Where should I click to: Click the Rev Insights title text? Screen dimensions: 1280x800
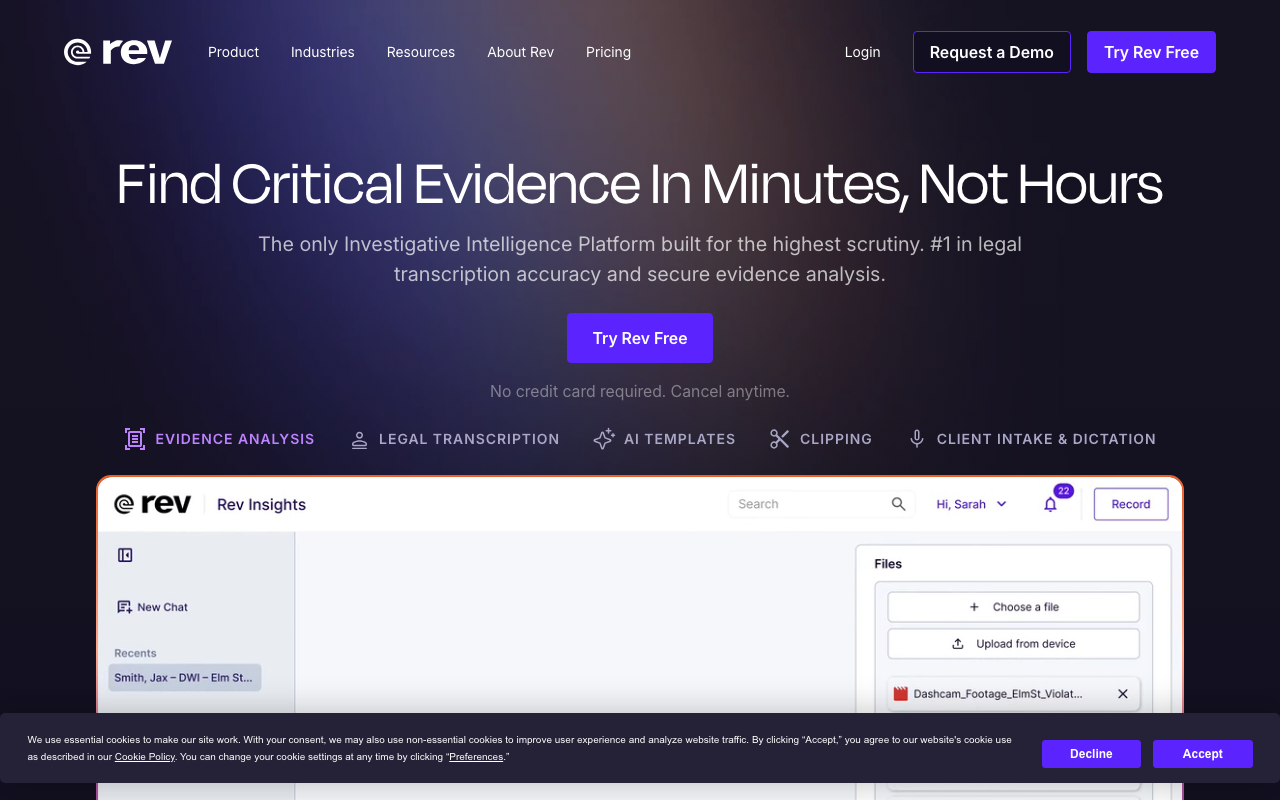tap(261, 504)
